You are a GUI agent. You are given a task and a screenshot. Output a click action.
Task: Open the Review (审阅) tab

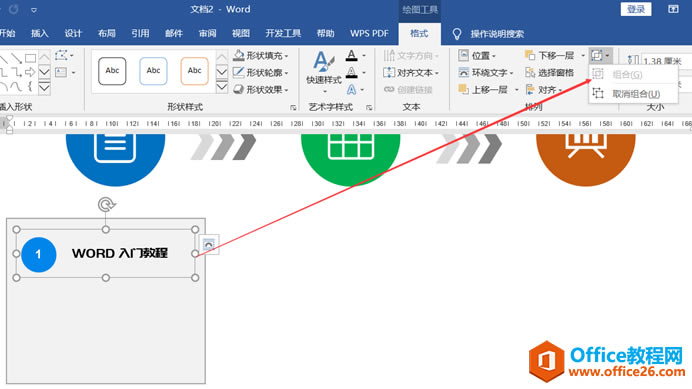(x=207, y=34)
